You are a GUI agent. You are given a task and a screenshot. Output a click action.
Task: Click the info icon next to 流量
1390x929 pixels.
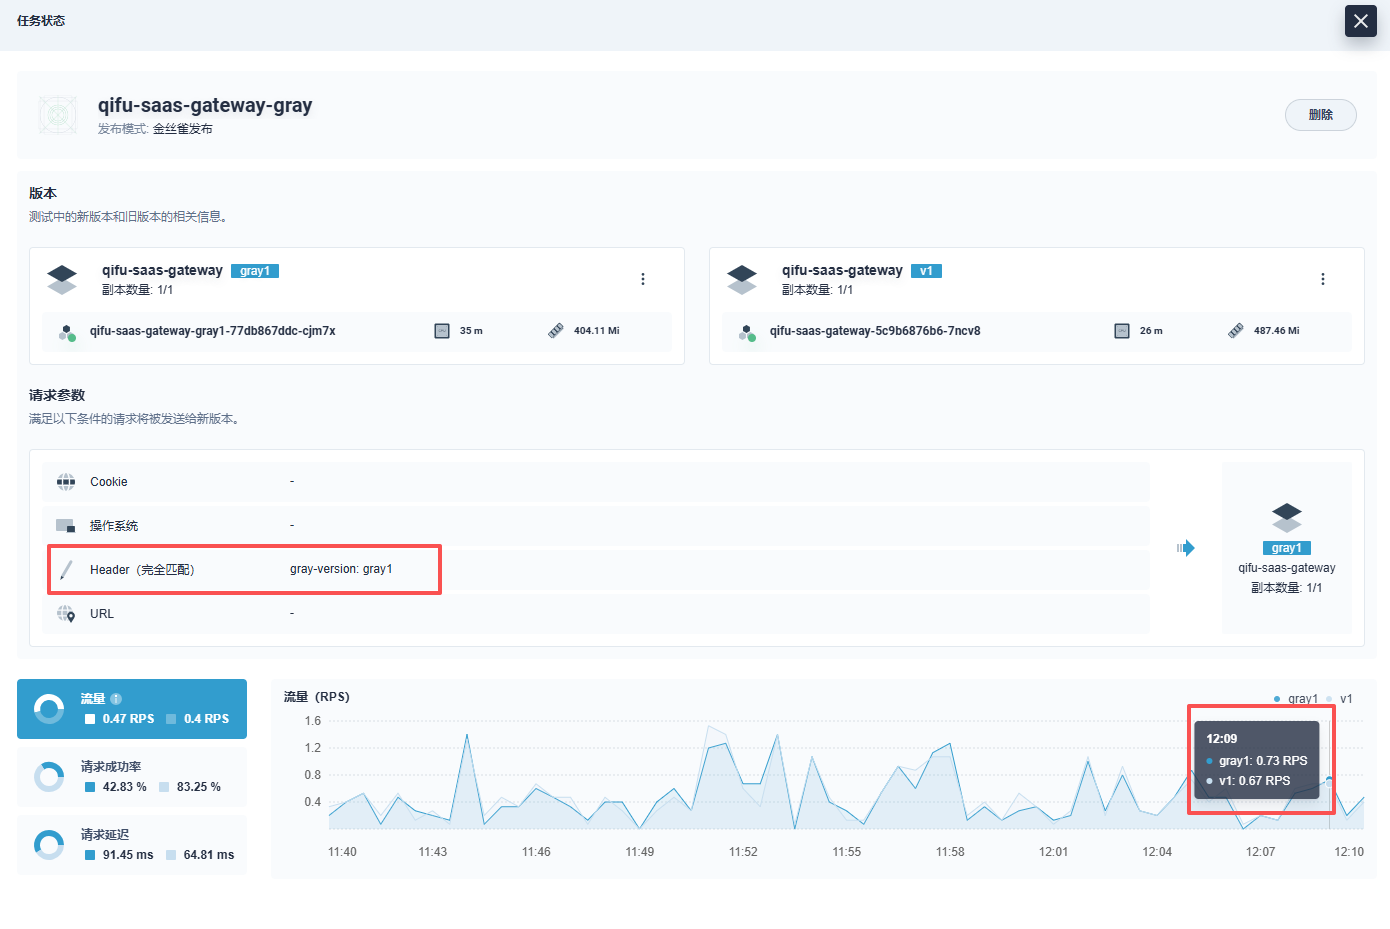(116, 699)
